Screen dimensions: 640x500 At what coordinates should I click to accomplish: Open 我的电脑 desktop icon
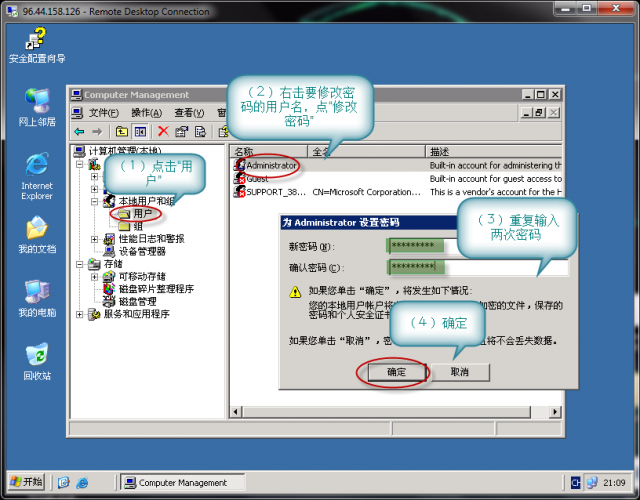coord(37,298)
